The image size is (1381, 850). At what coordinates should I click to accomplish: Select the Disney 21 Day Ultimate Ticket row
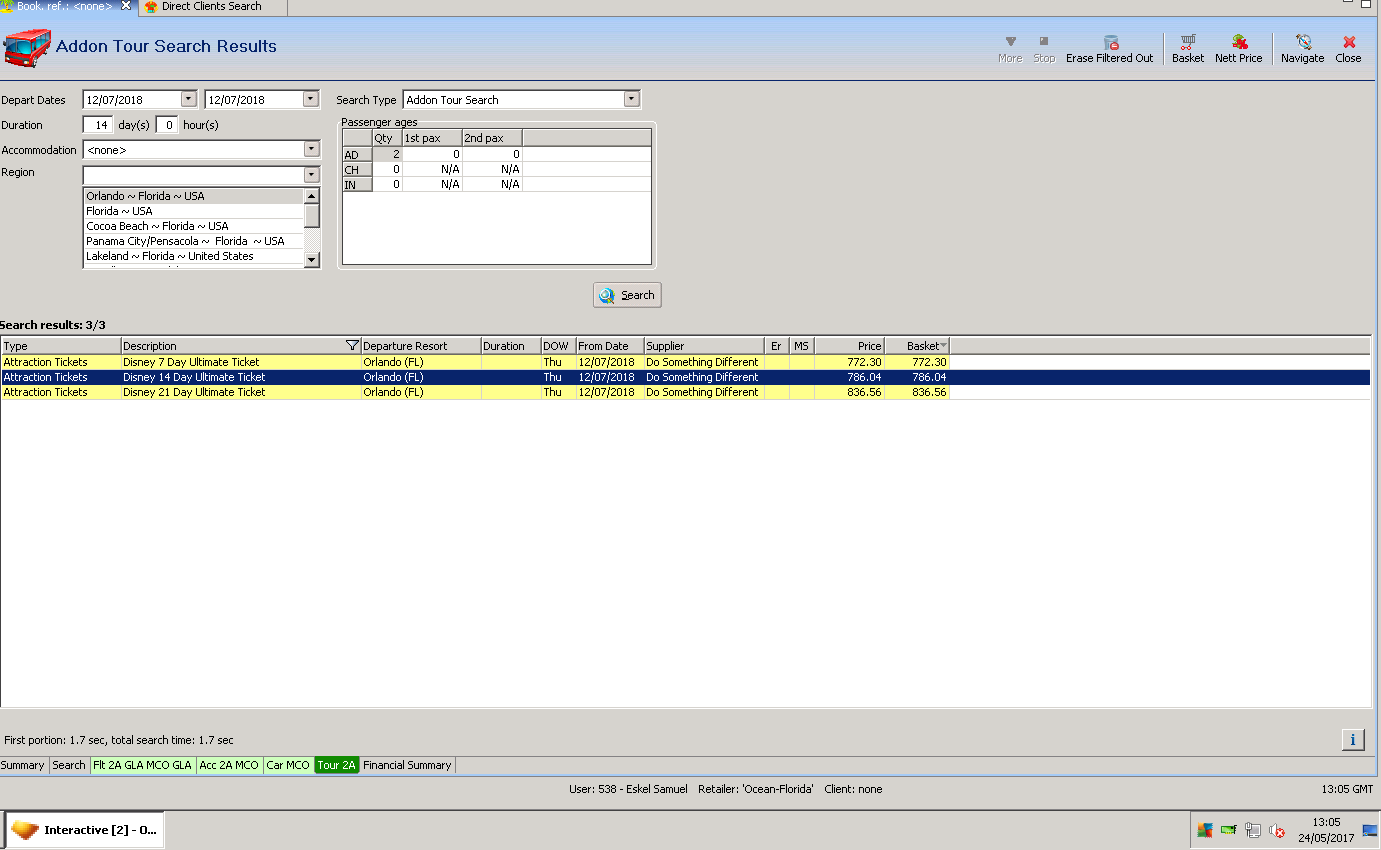click(685, 392)
